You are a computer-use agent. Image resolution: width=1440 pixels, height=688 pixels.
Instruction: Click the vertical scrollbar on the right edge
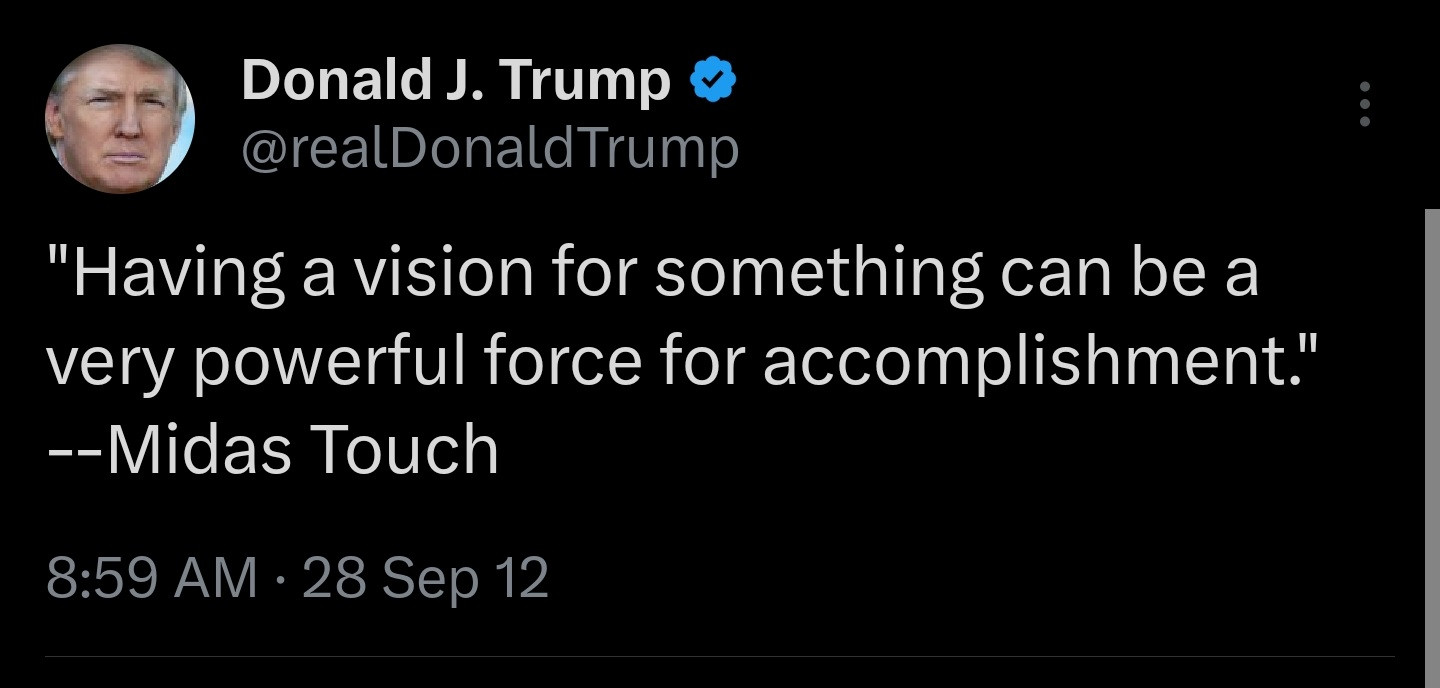coord(1431,440)
